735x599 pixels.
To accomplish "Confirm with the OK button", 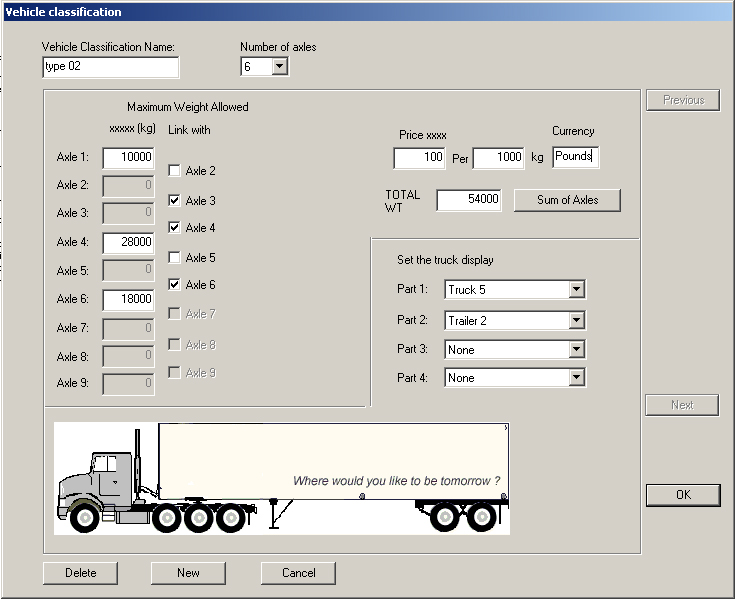I will pos(683,495).
